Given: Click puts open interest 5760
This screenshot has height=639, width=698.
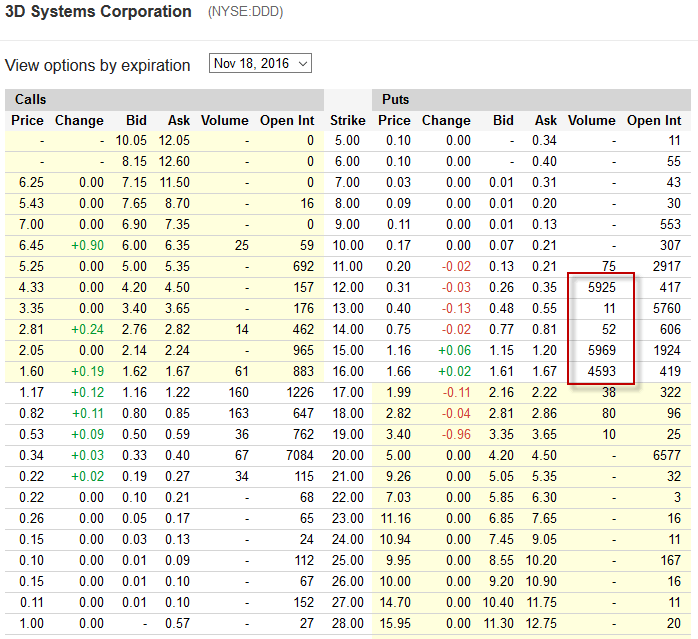Looking at the screenshot, I should click(x=667, y=309).
